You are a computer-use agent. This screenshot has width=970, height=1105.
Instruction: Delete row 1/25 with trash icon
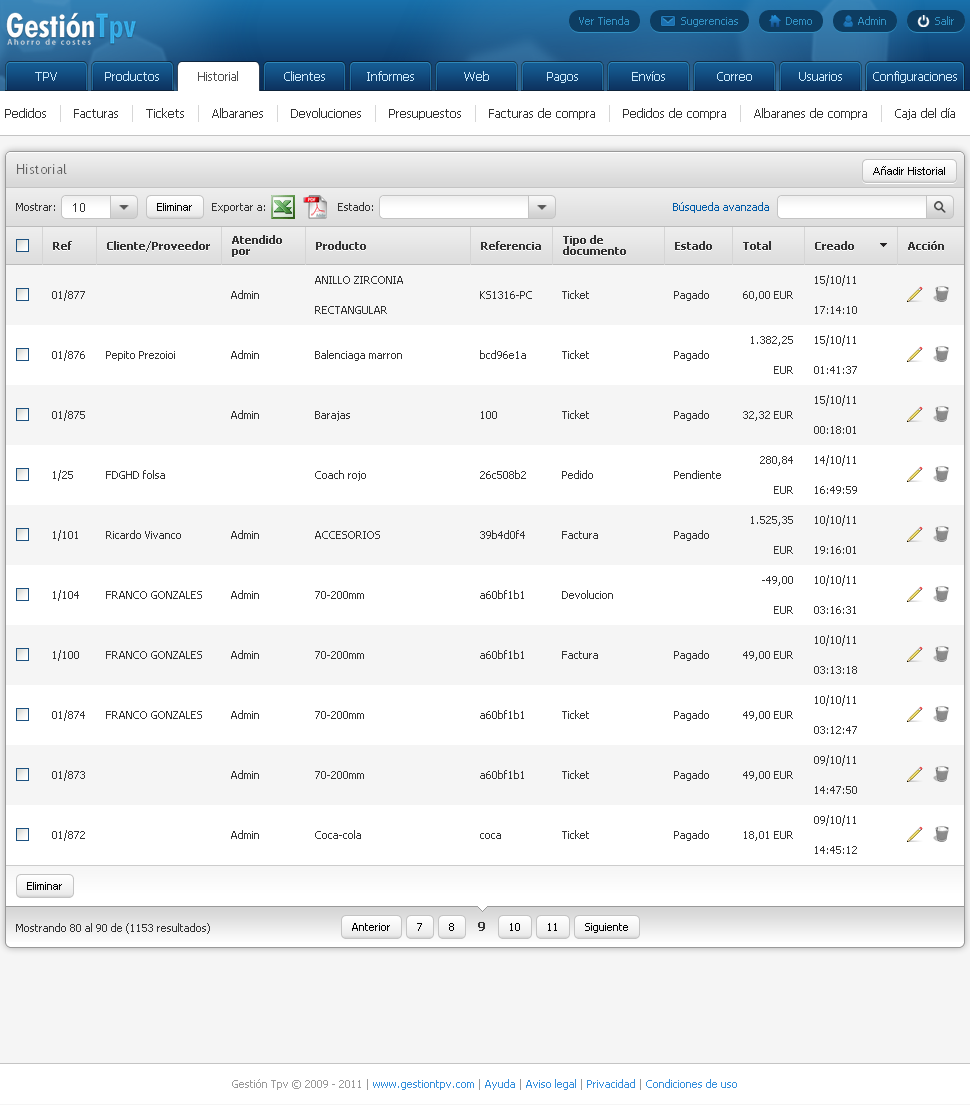941,474
